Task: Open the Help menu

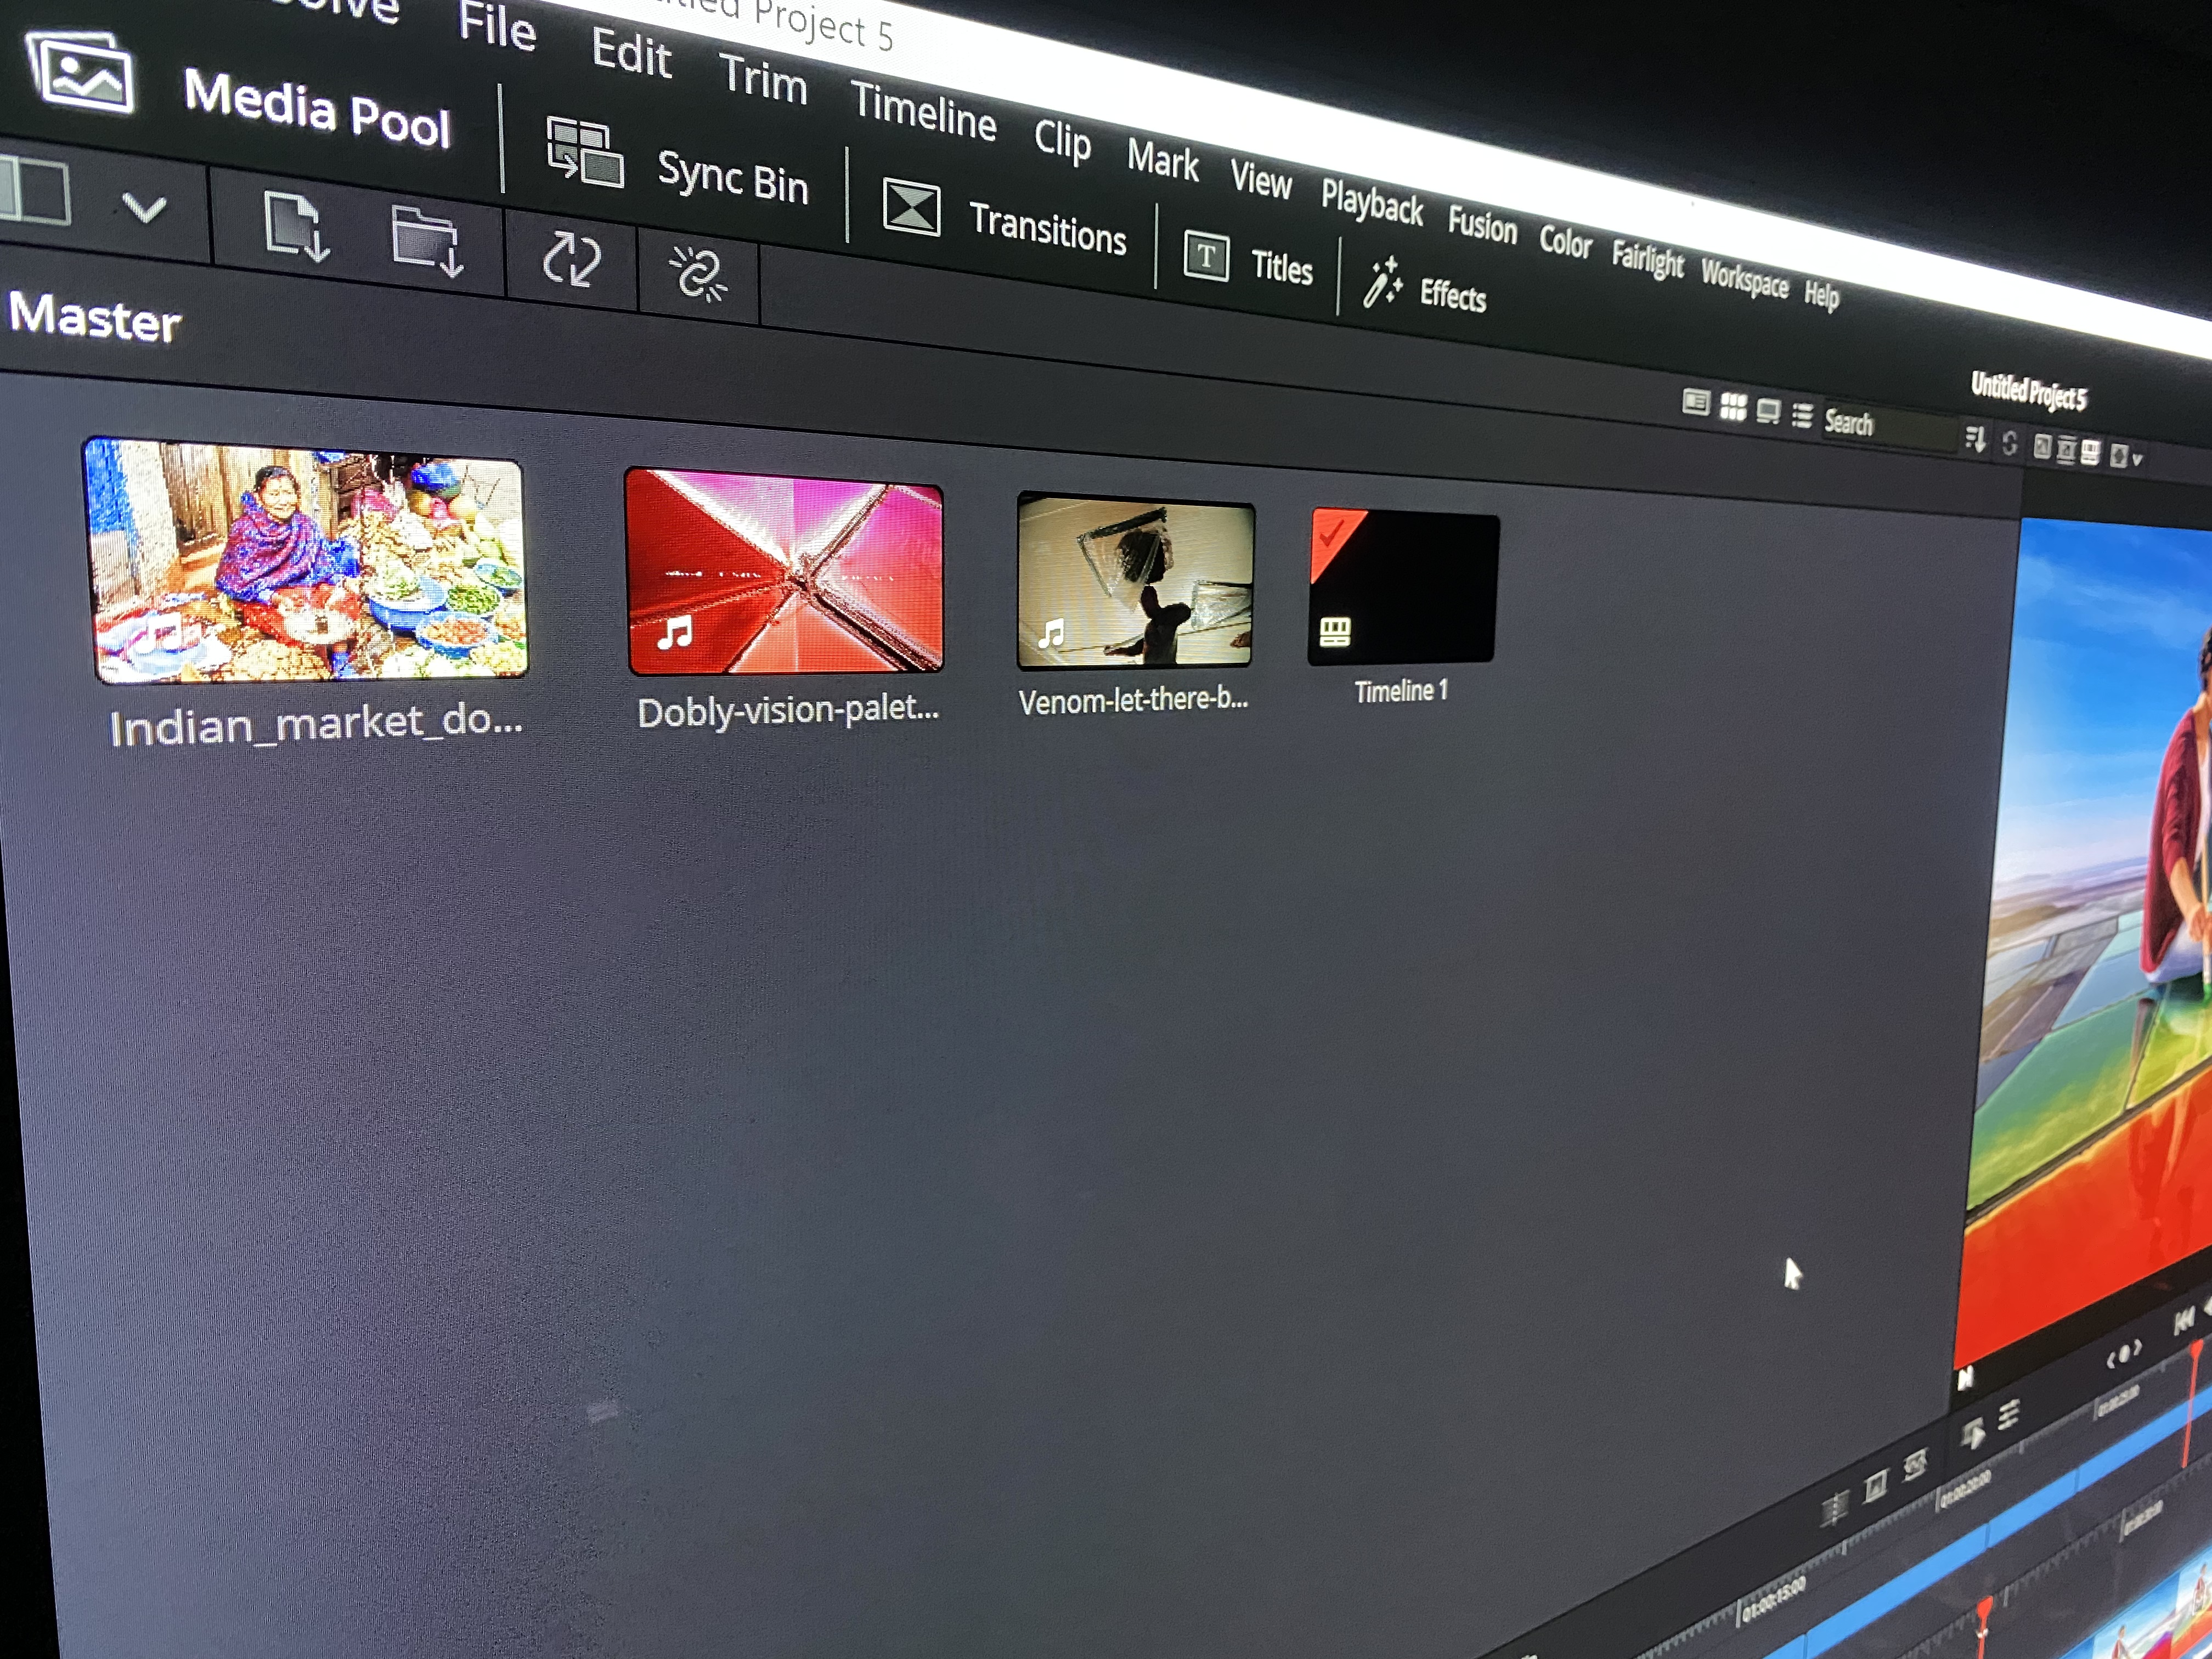Action: (1821, 295)
